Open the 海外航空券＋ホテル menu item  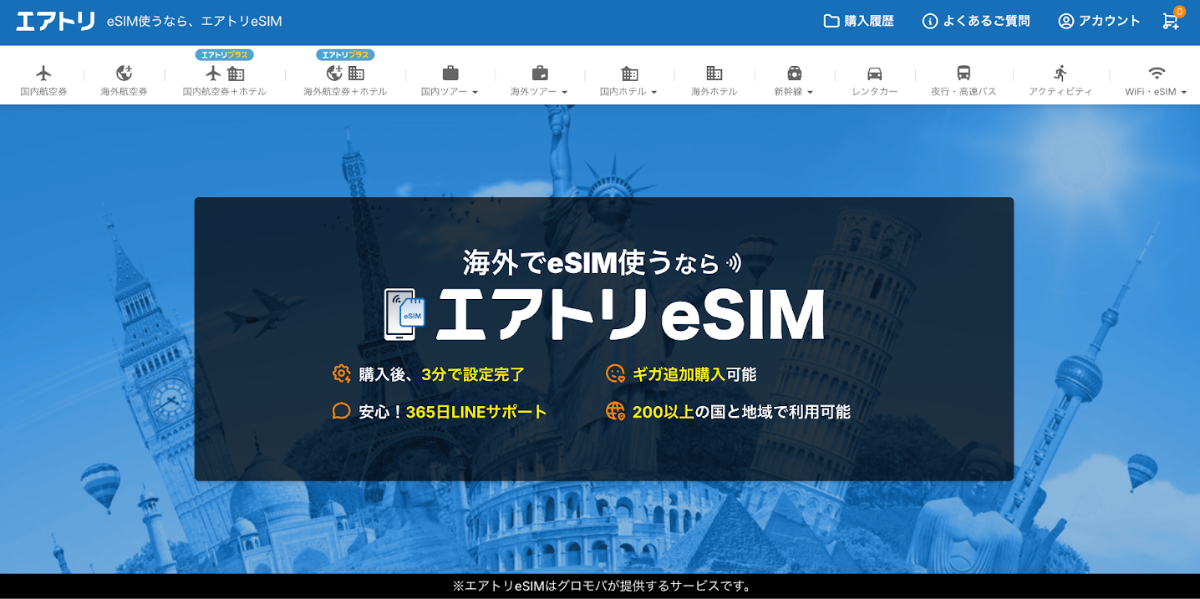tap(346, 78)
